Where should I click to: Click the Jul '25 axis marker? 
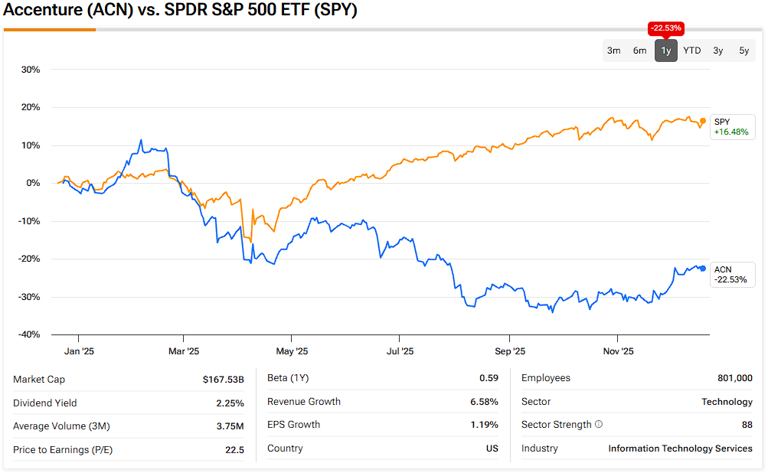[x=400, y=351]
